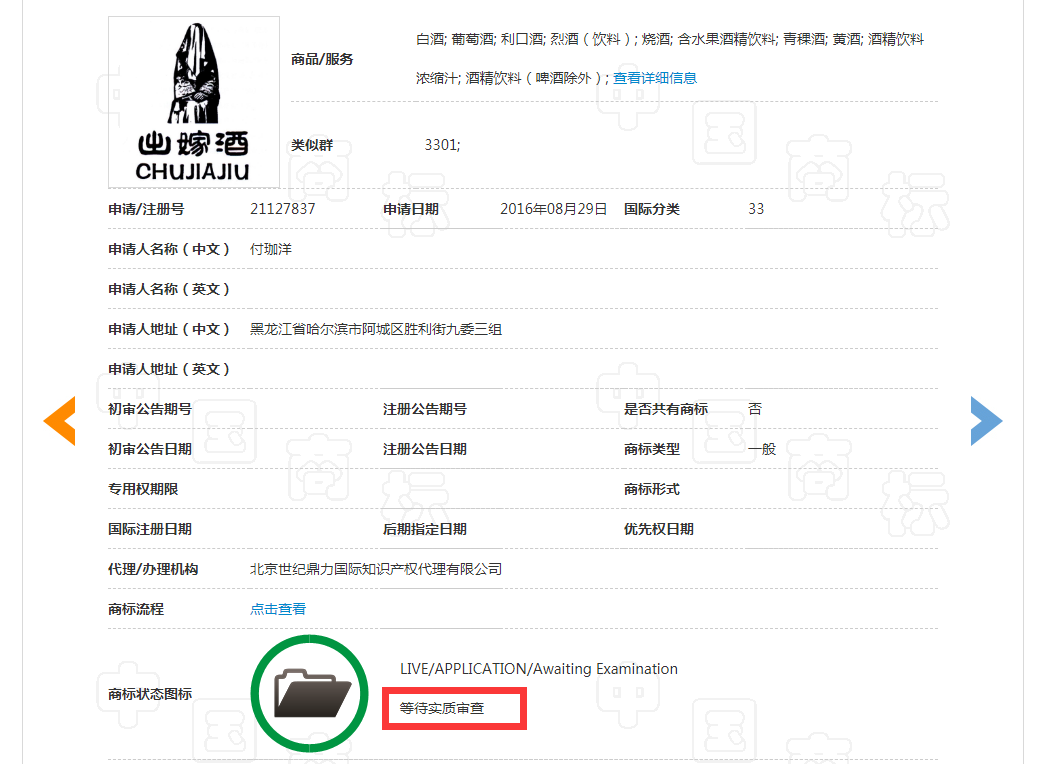The width and height of the screenshot is (1059, 764).
Task: Click the CHUJIAJIU trademark logo image
Action: pyautogui.click(x=193, y=100)
